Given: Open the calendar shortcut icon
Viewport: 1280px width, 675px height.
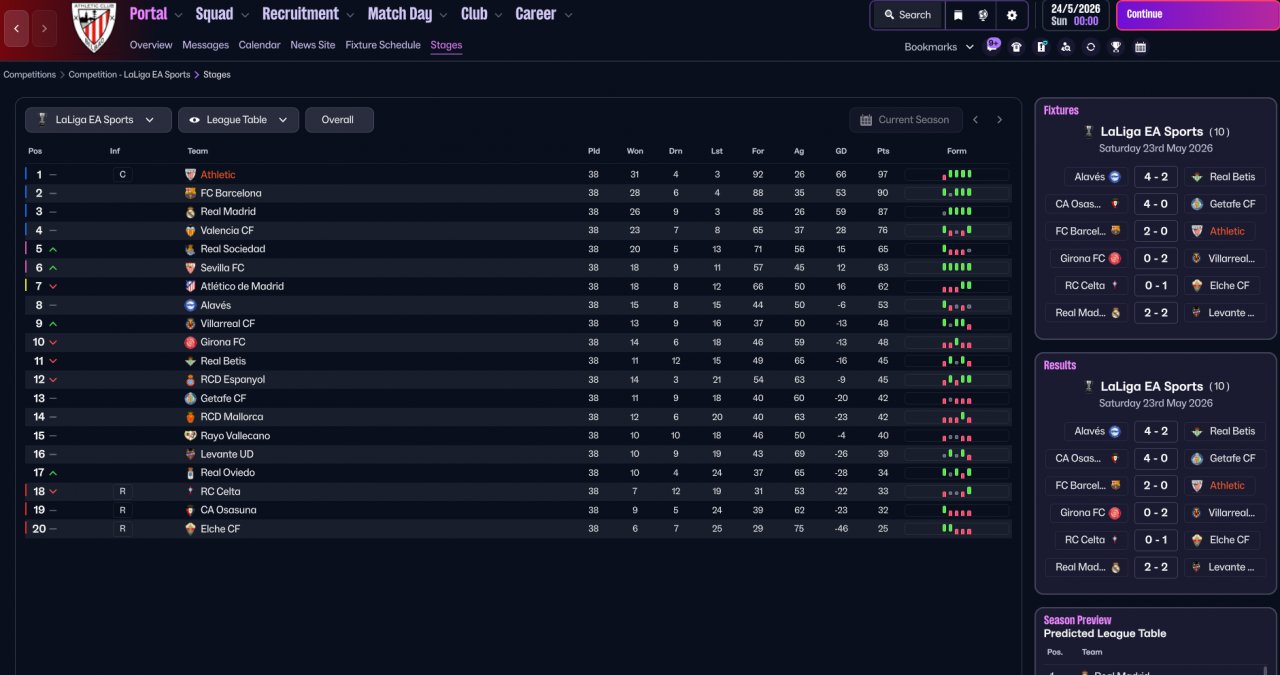Looking at the screenshot, I should 1140,47.
